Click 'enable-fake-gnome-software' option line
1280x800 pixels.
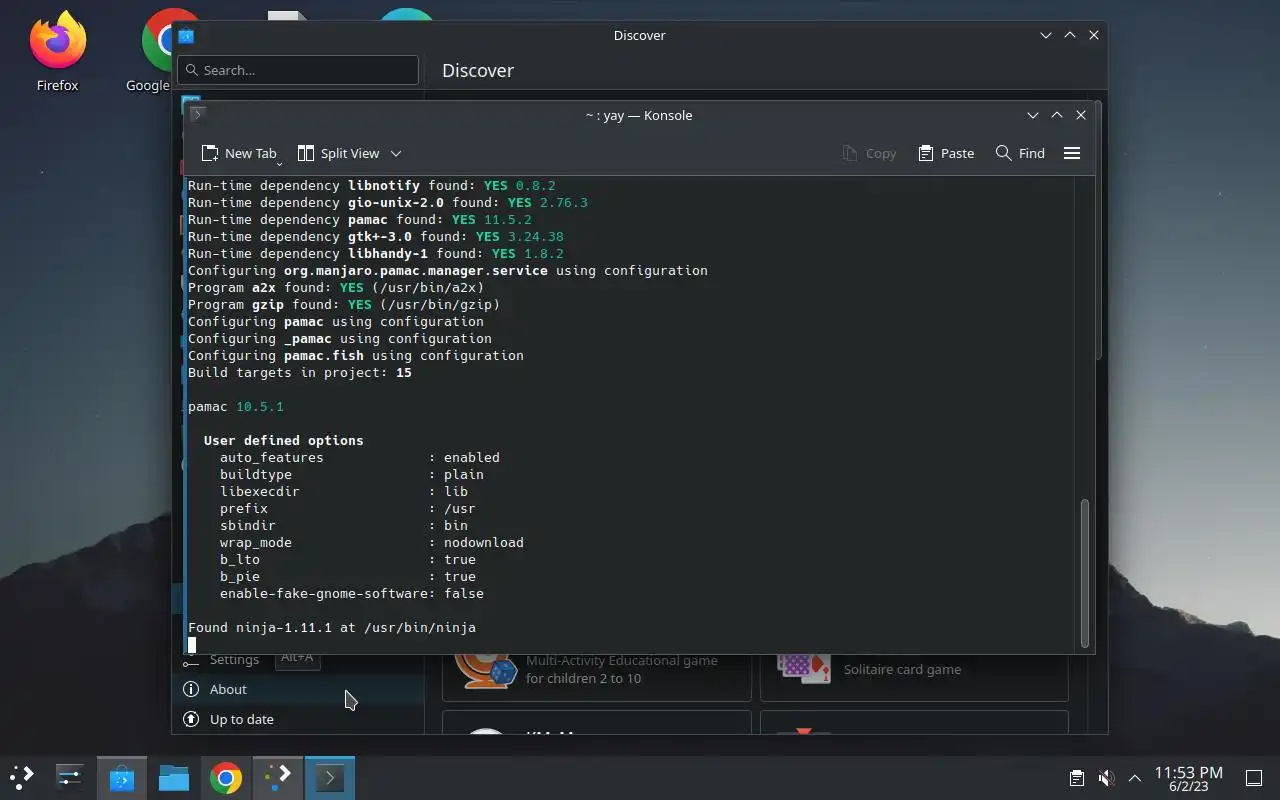coord(352,594)
